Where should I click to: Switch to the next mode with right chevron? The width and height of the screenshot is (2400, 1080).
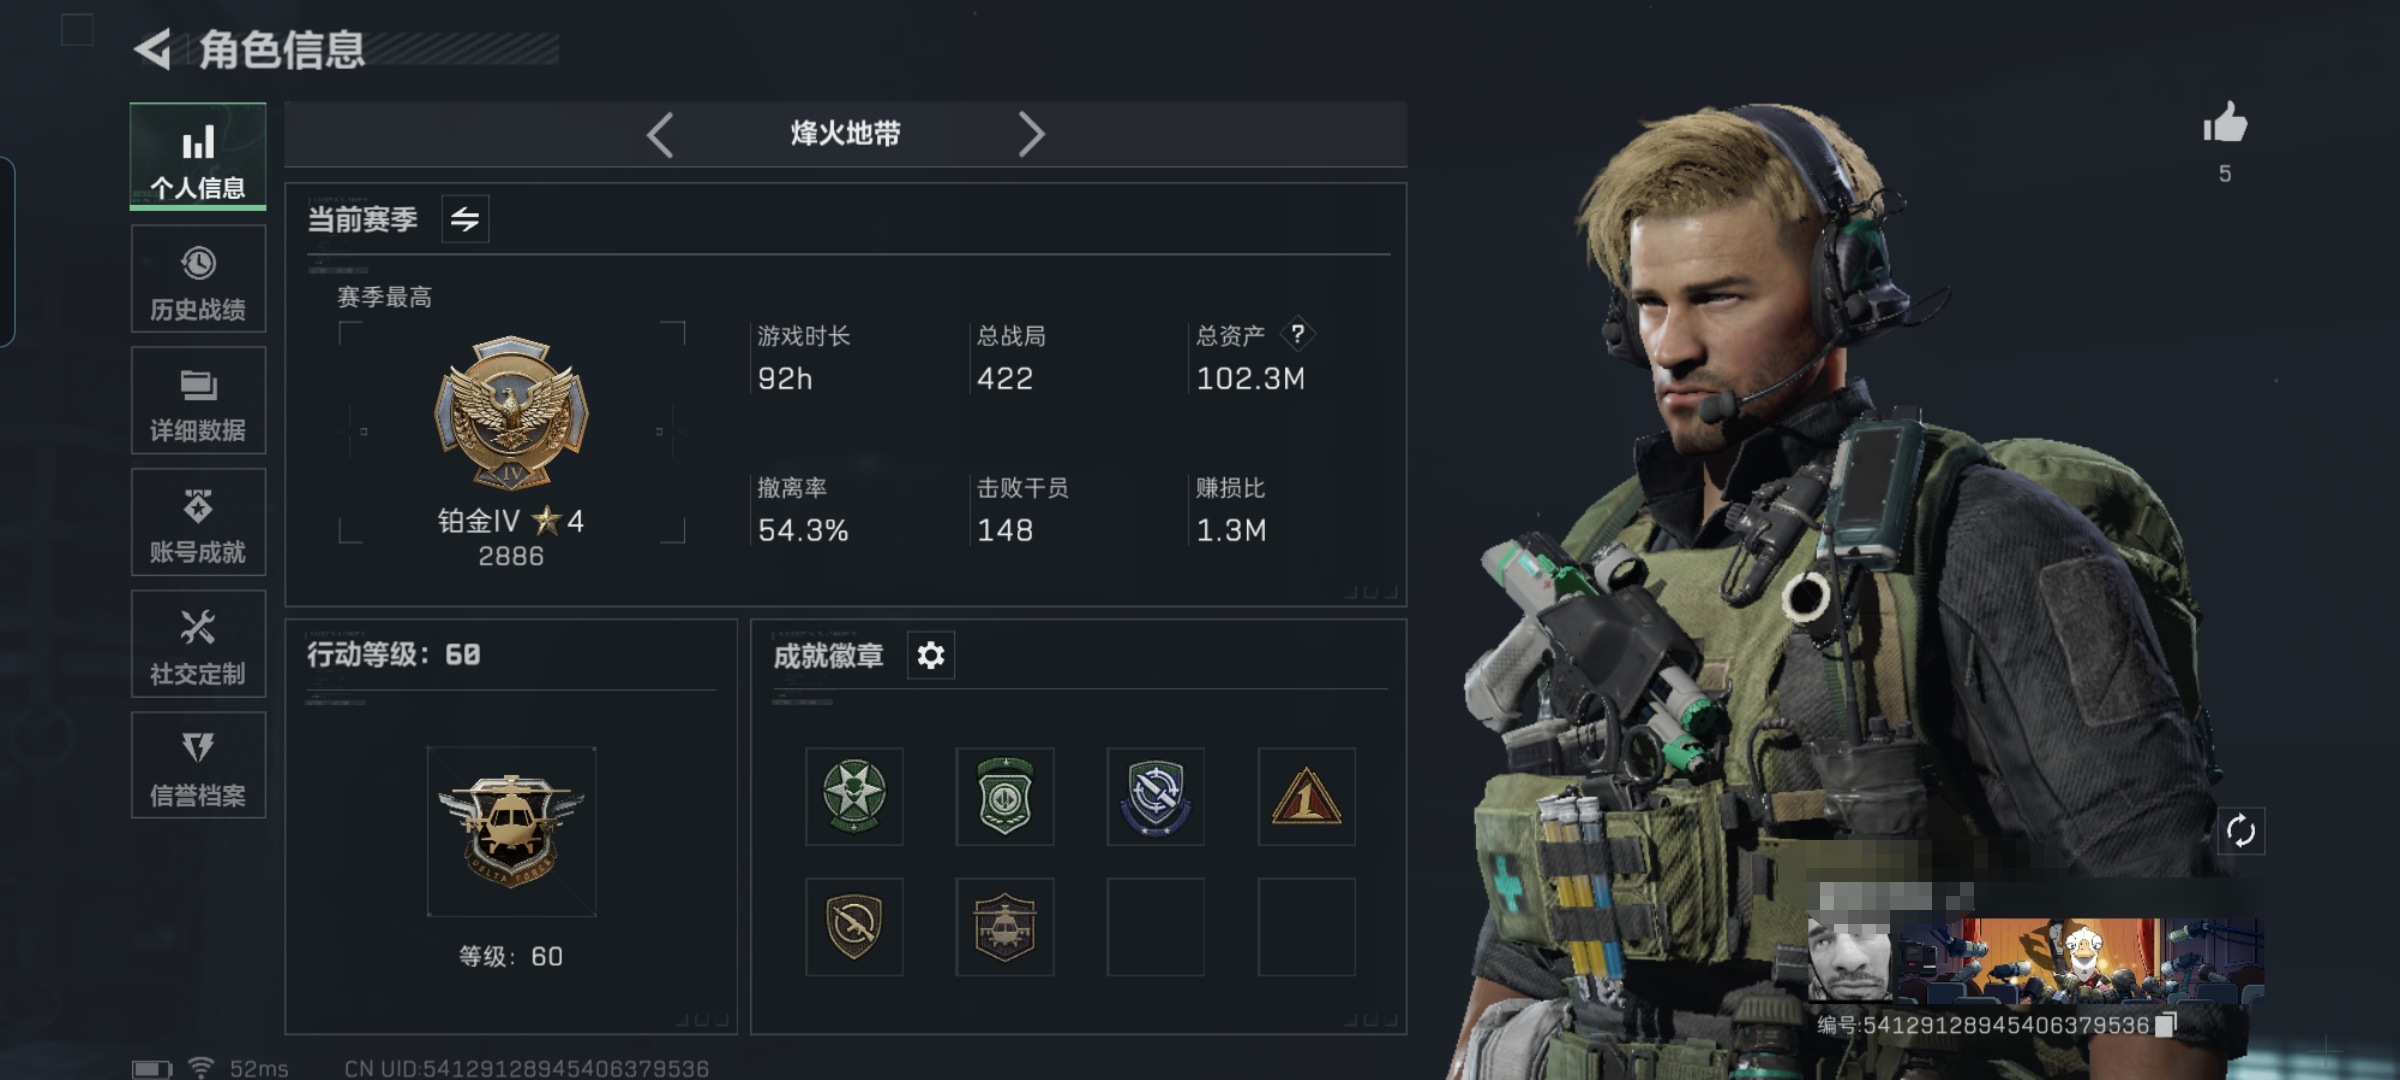1031,134
